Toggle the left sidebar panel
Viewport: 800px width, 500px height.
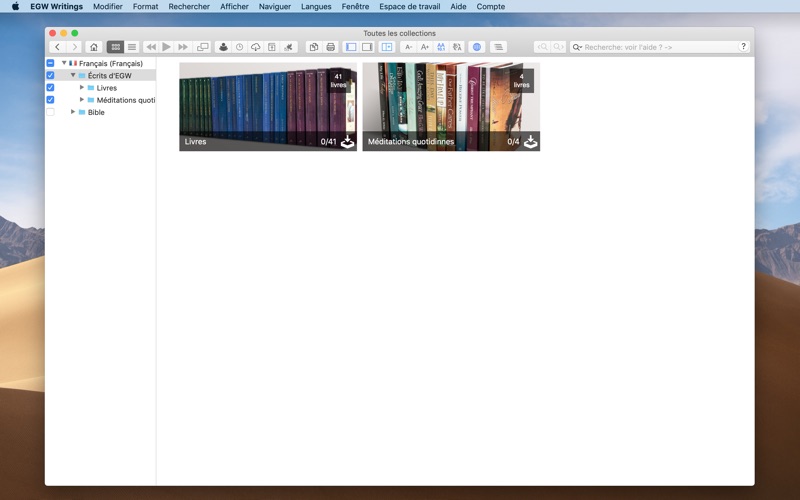click(351, 47)
